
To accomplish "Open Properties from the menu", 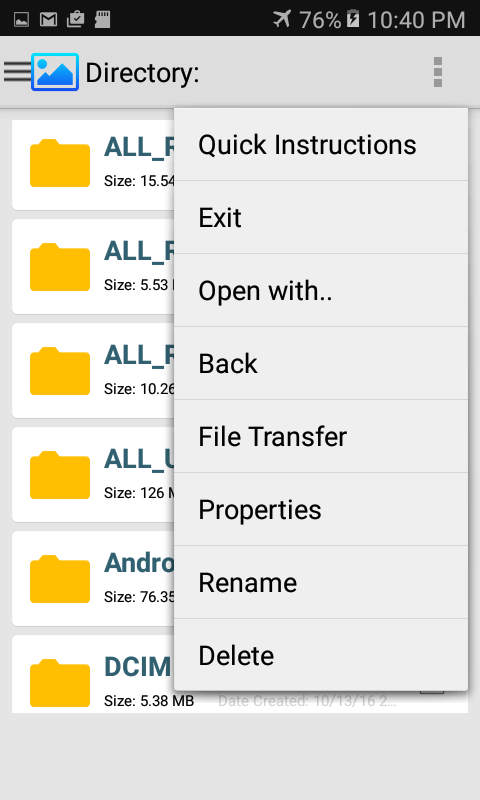I will click(x=321, y=509).
